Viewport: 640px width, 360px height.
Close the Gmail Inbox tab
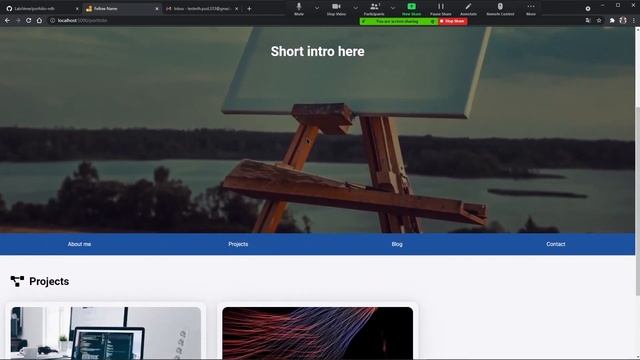236,9
